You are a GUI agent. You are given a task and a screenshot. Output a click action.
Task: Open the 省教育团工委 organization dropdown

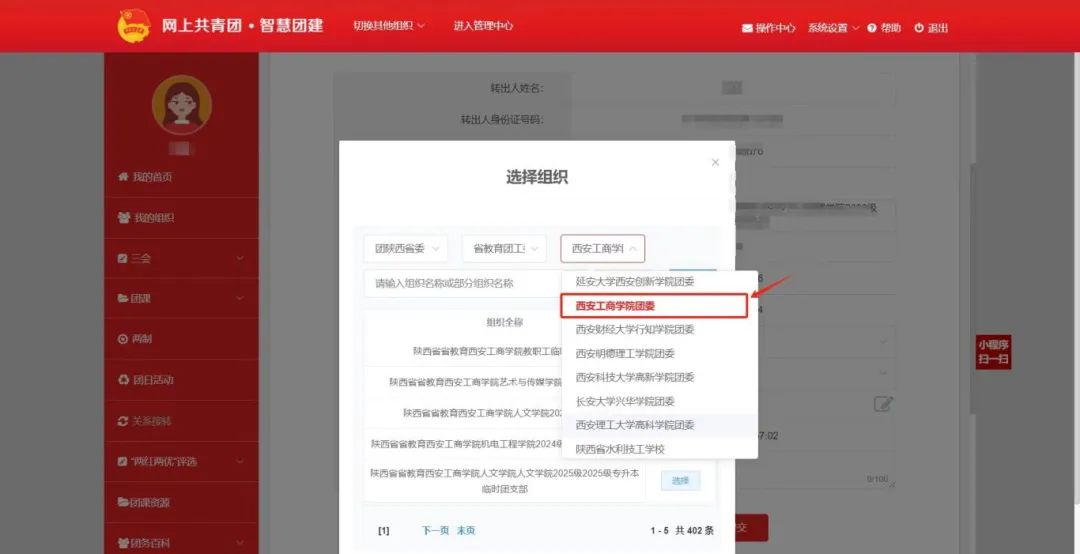(x=504, y=249)
